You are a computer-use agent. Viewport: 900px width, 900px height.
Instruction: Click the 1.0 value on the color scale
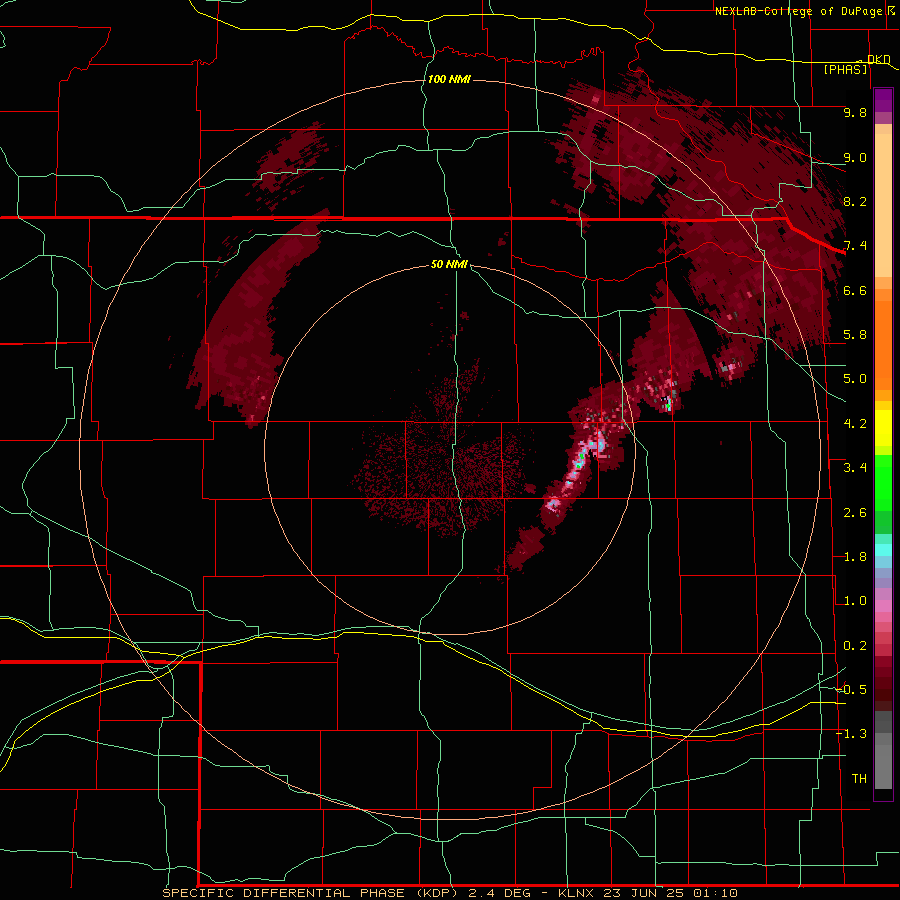[855, 601]
